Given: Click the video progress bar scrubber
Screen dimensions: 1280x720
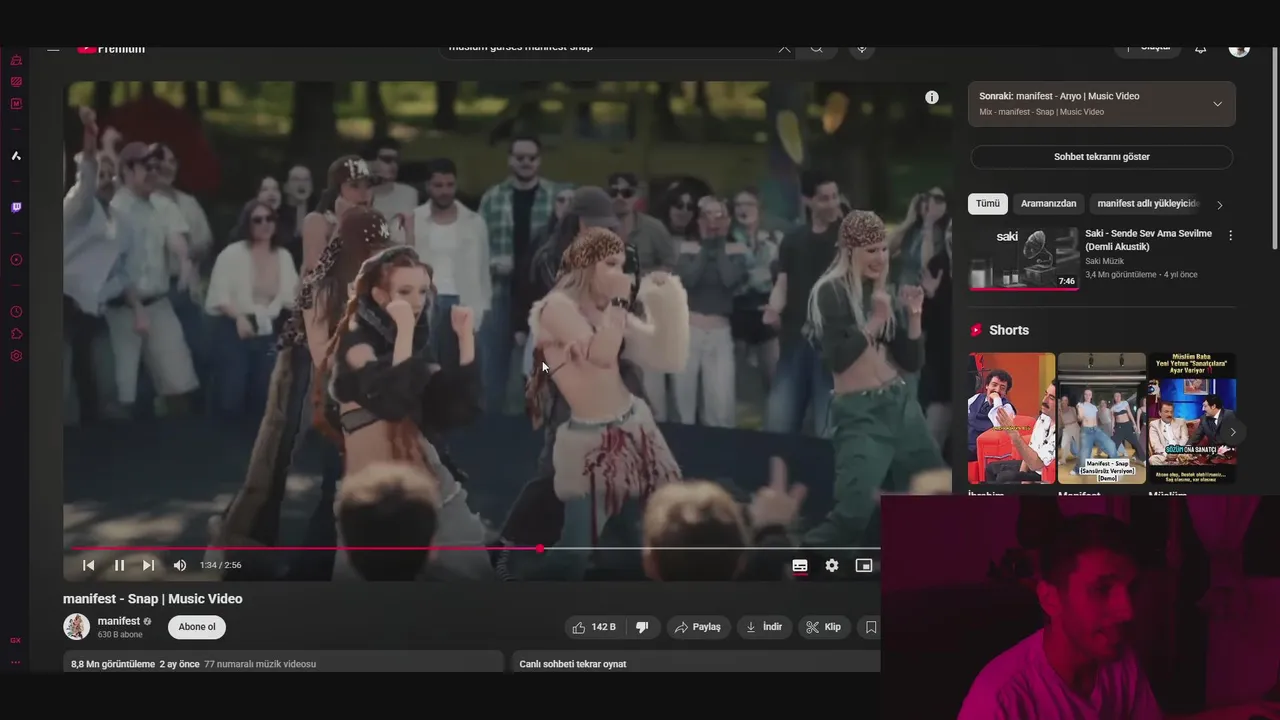Looking at the screenshot, I should pos(540,548).
